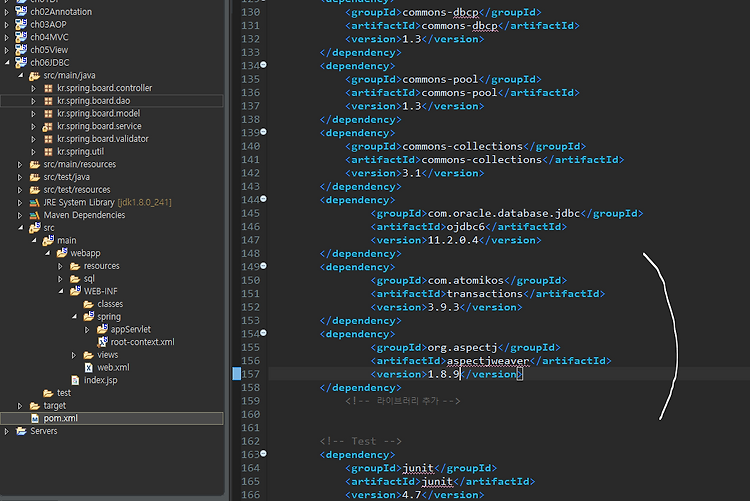The height and width of the screenshot is (501, 750).
Task: Click the kr.spring.board.service package icon
Action: pos(47,126)
